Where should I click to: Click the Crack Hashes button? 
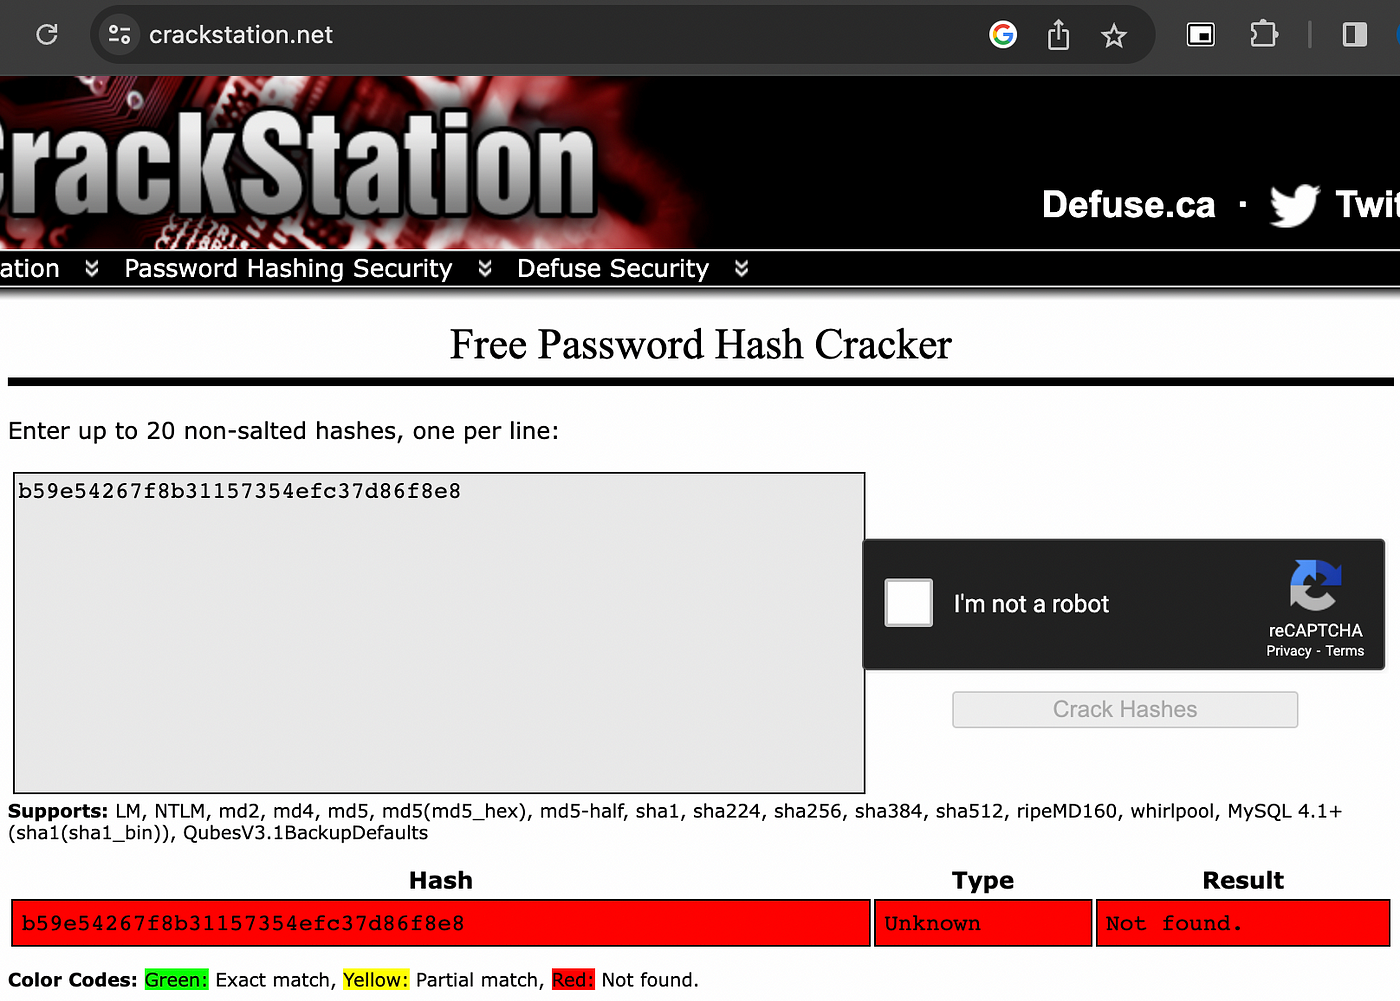click(1125, 710)
